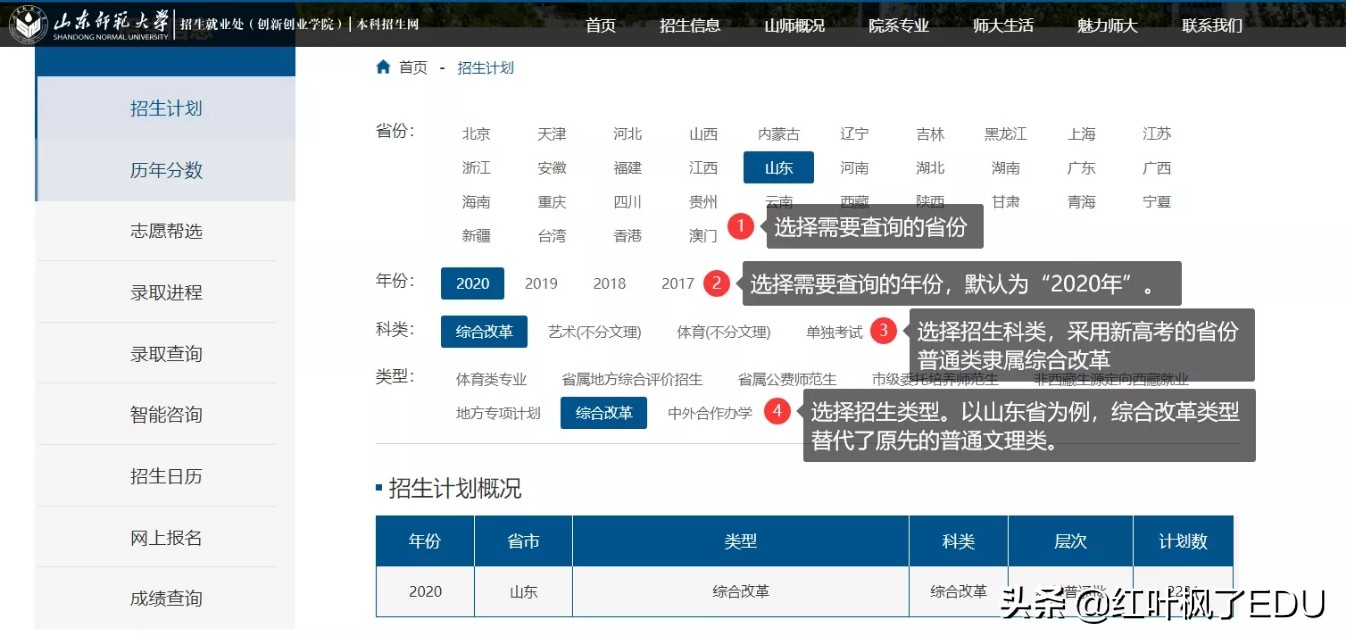The height and width of the screenshot is (640, 1346).
Task: Open the 院系专业 menu
Action: 898,26
